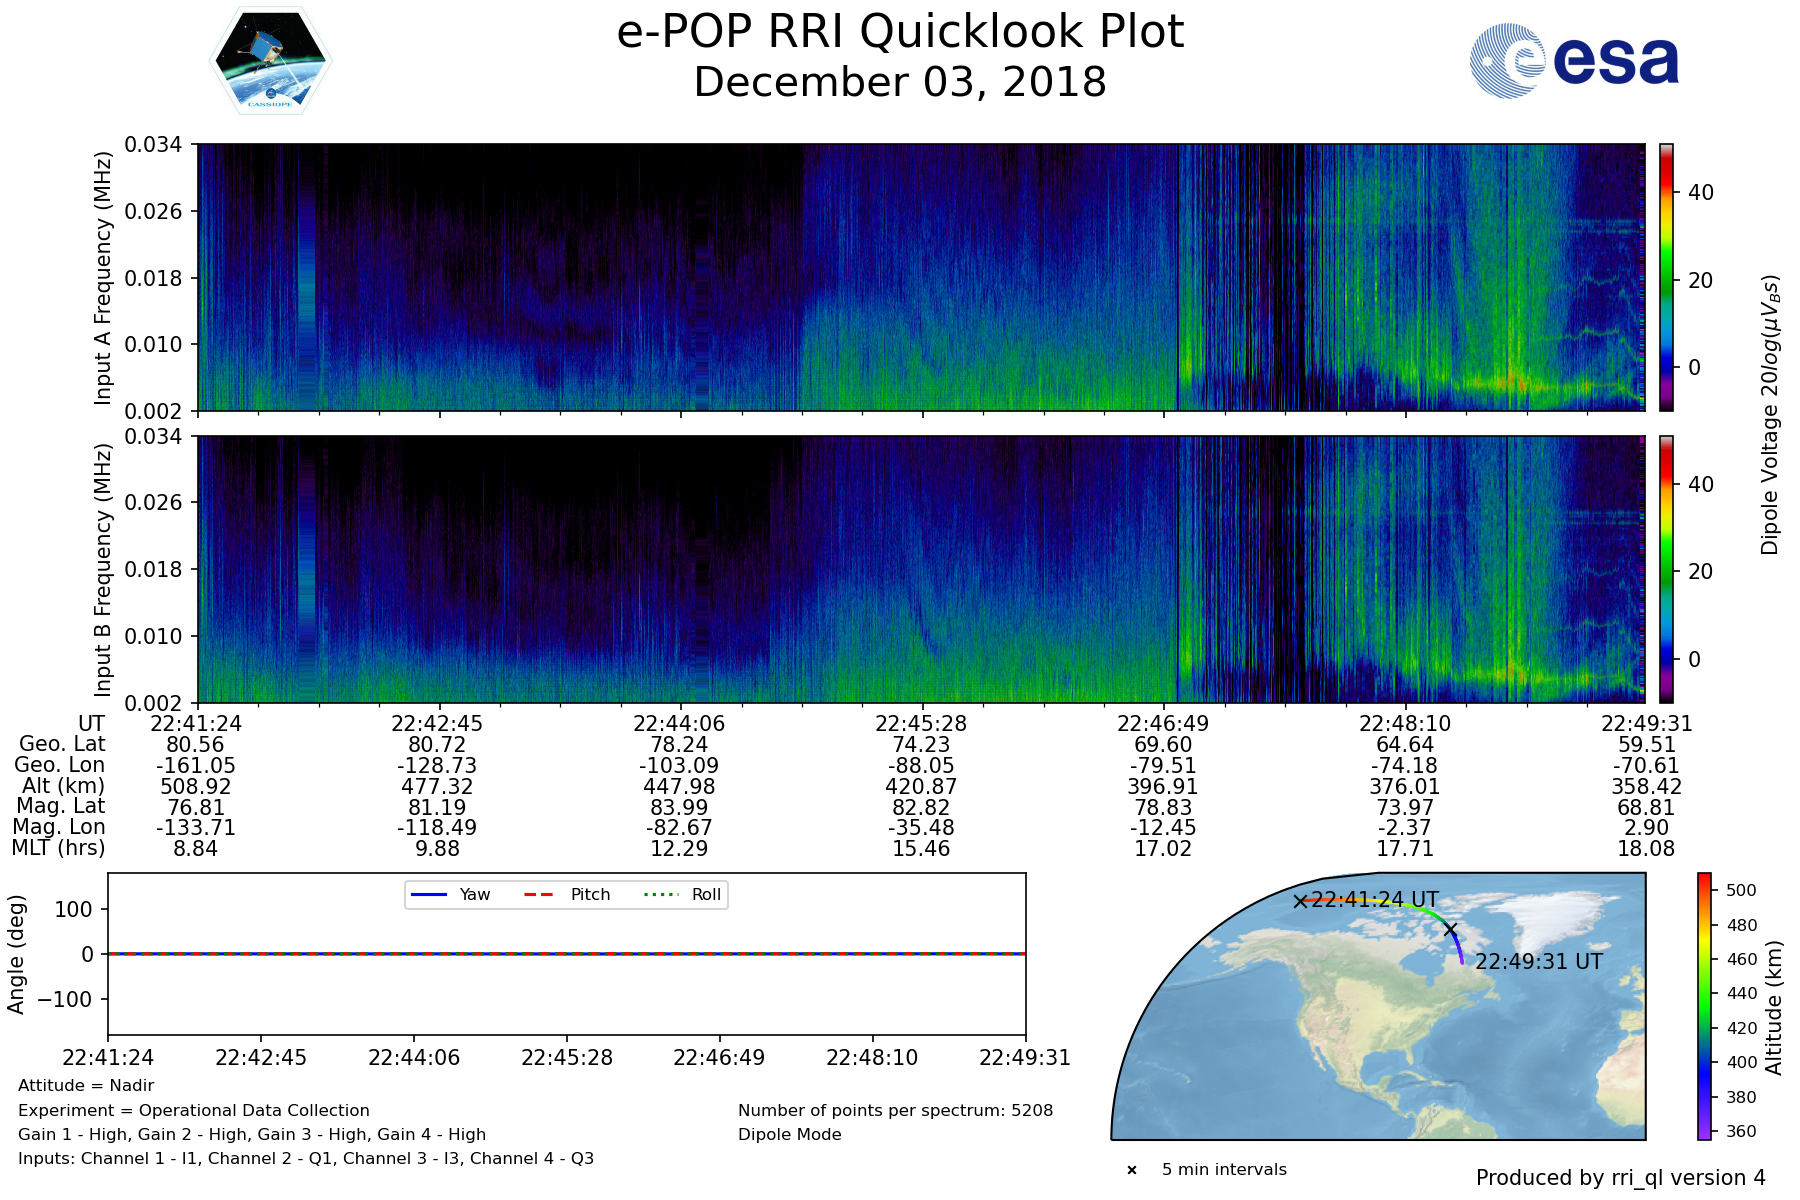Click the Input B dipole voltage colorbar
1800x1200 pixels.
[1666, 569]
